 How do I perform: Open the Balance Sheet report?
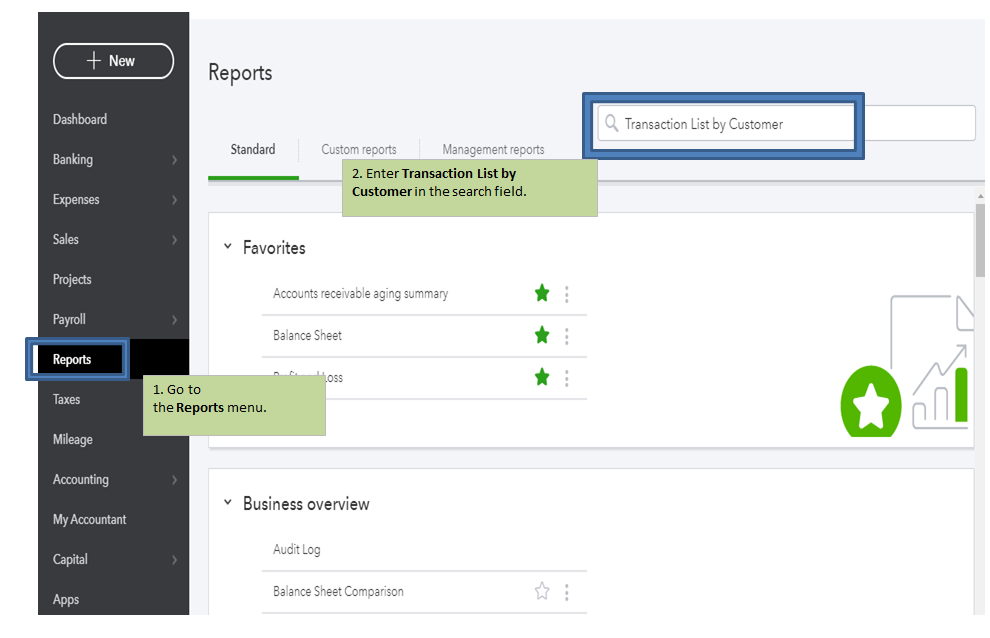[x=307, y=335]
